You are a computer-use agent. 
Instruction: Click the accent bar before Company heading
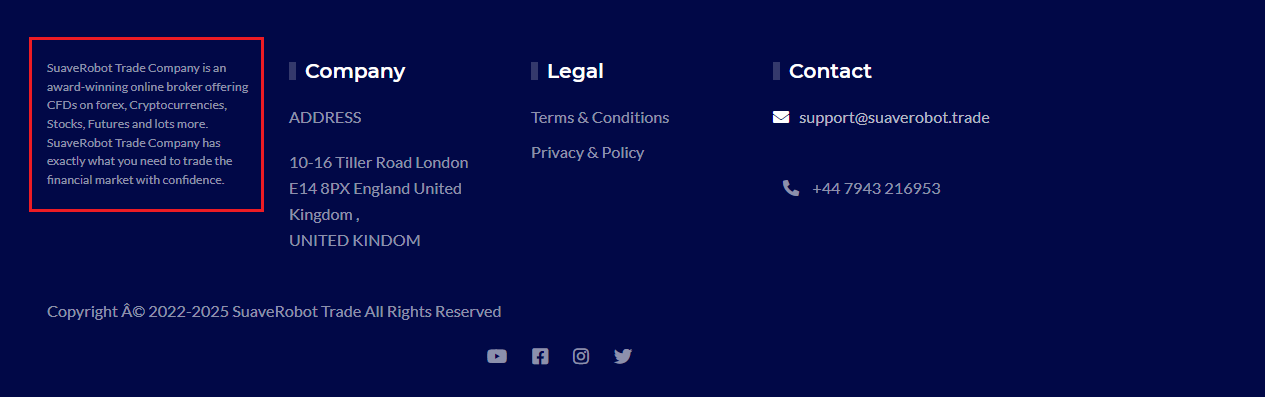(292, 71)
